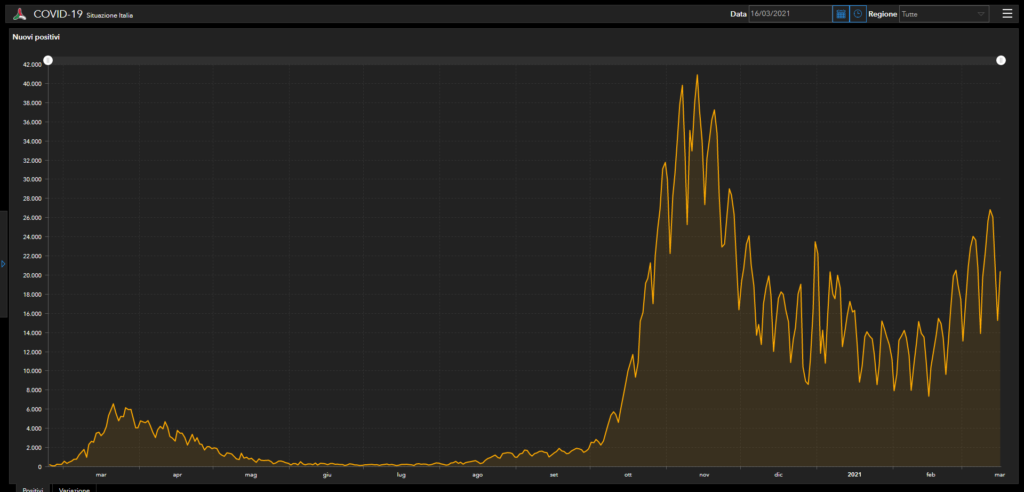Click the ago x-axis label

477,475
